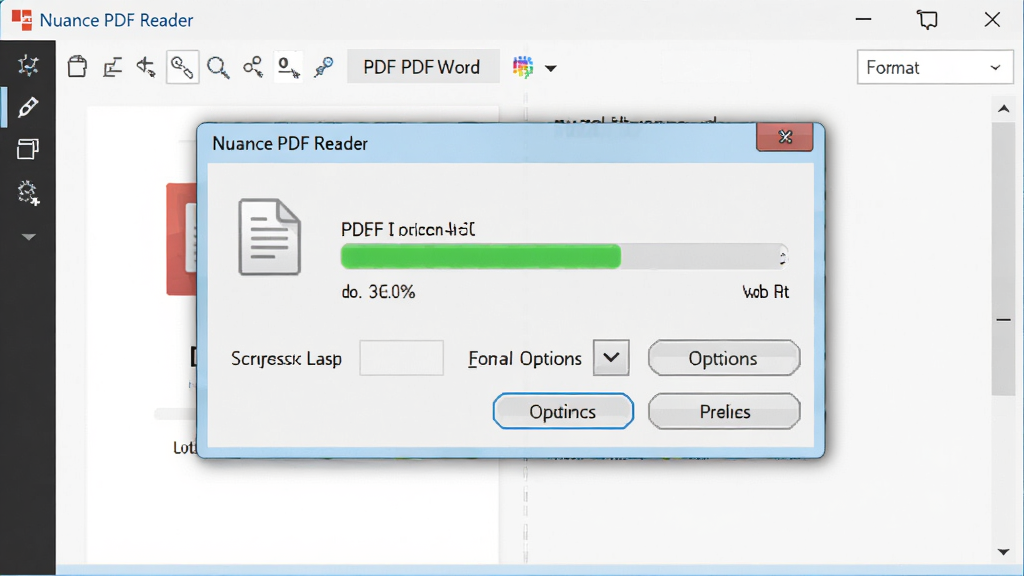Click the gear settings icon in sidebar
Screen dimensions: 1024x576
point(28,193)
